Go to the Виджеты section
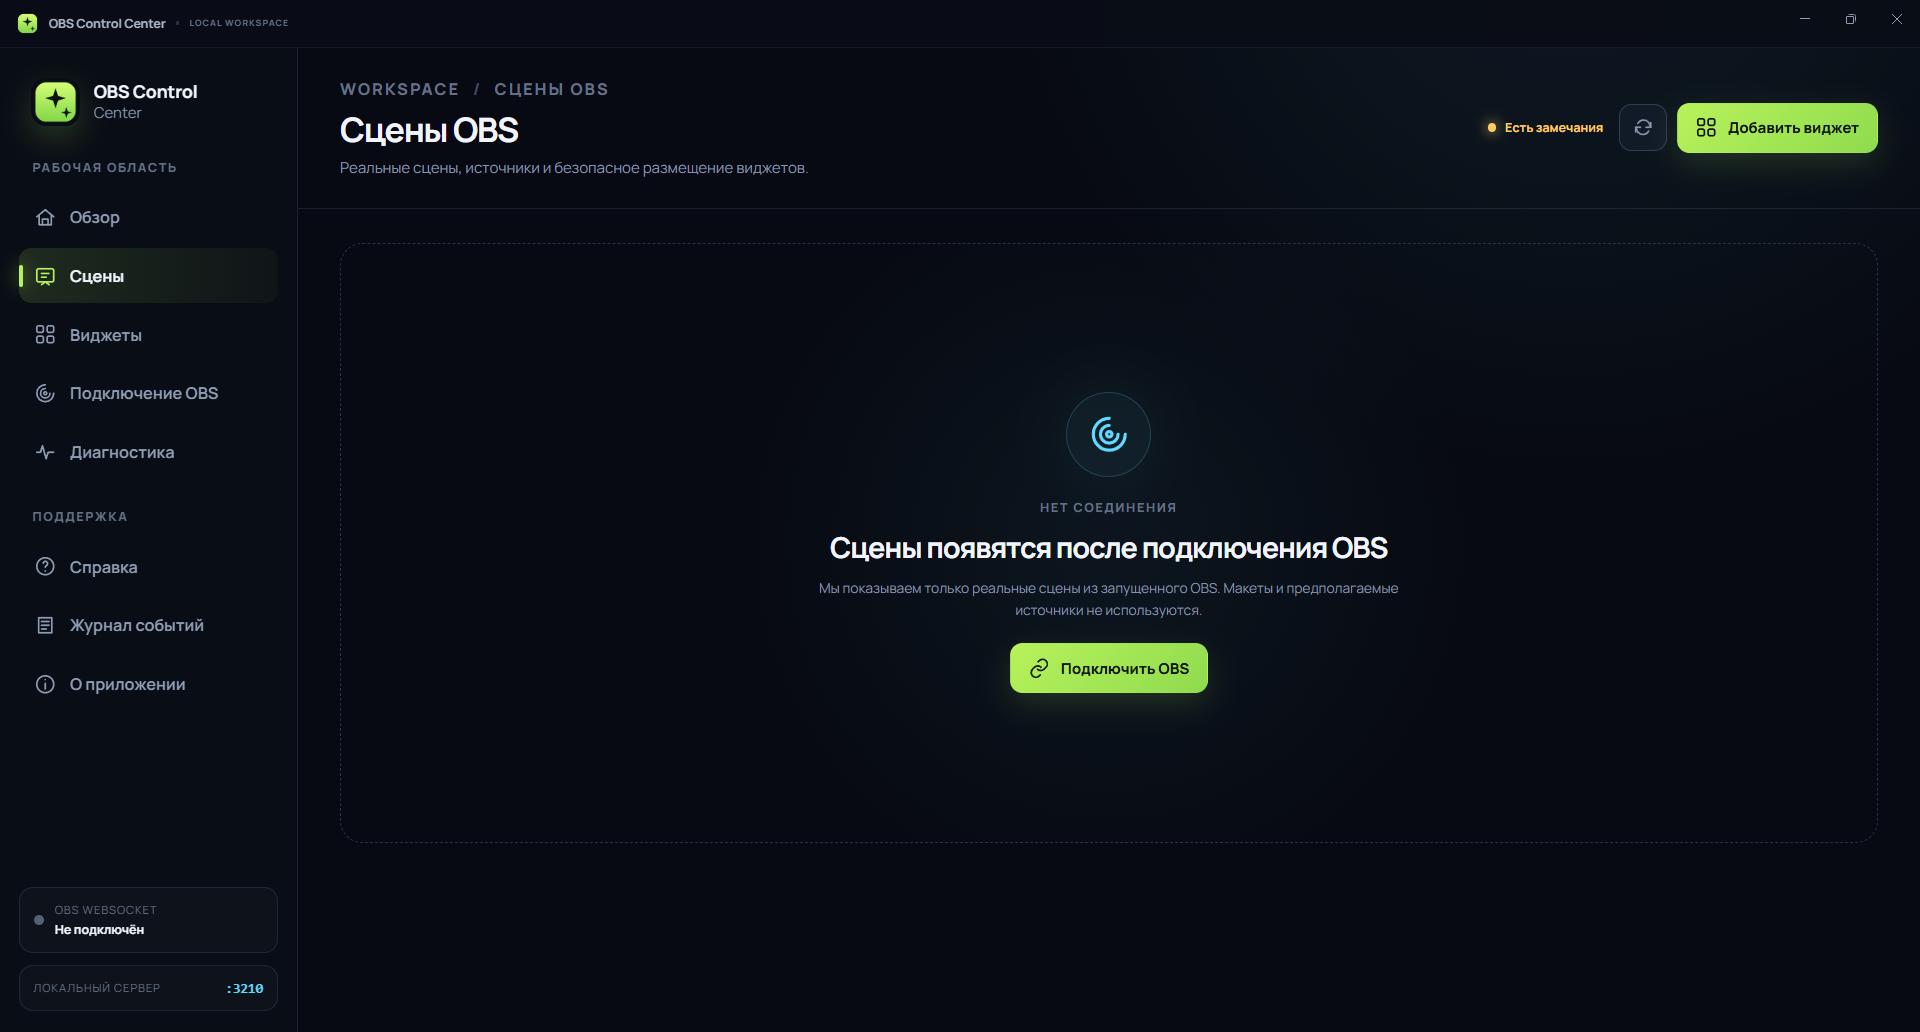Viewport: 1920px width, 1032px height. tap(148, 335)
